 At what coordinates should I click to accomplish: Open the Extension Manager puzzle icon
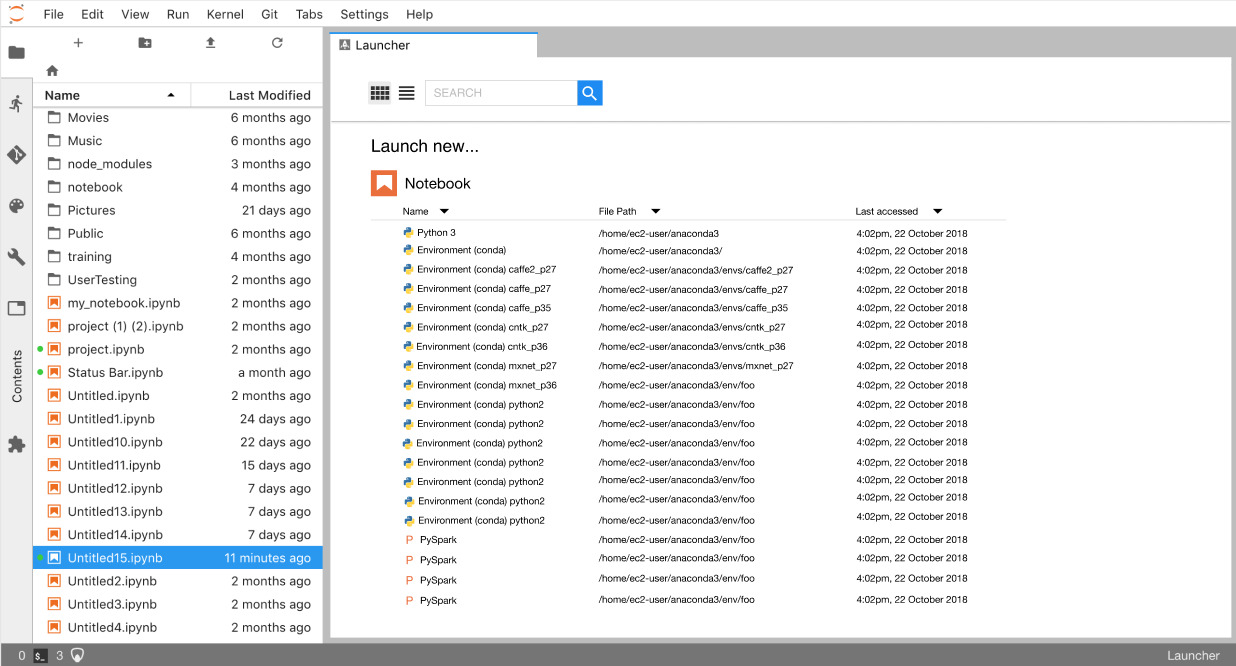[x=16, y=444]
